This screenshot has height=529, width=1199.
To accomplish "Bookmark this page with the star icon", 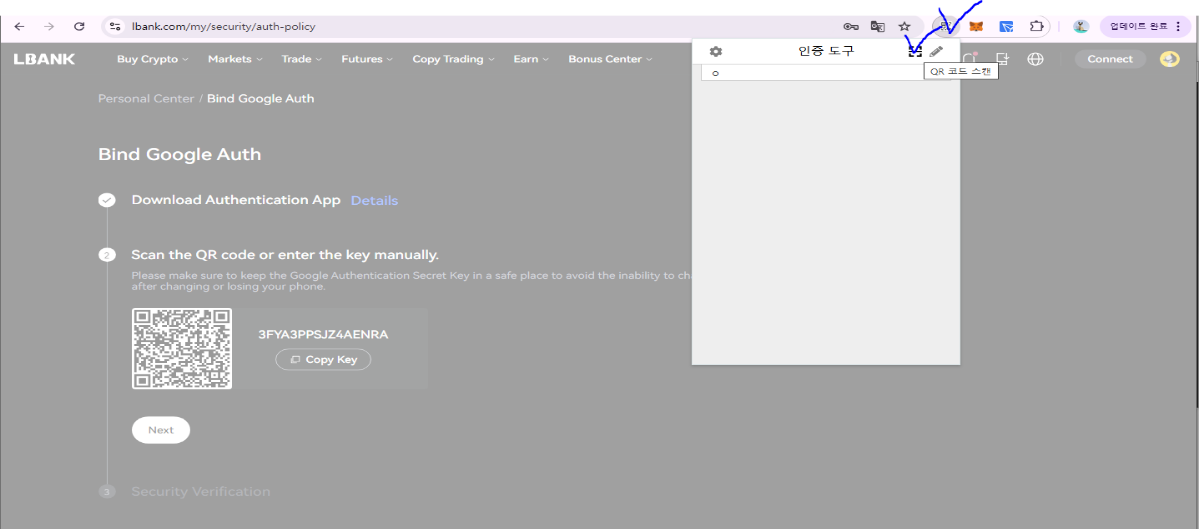I will (x=905, y=26).
